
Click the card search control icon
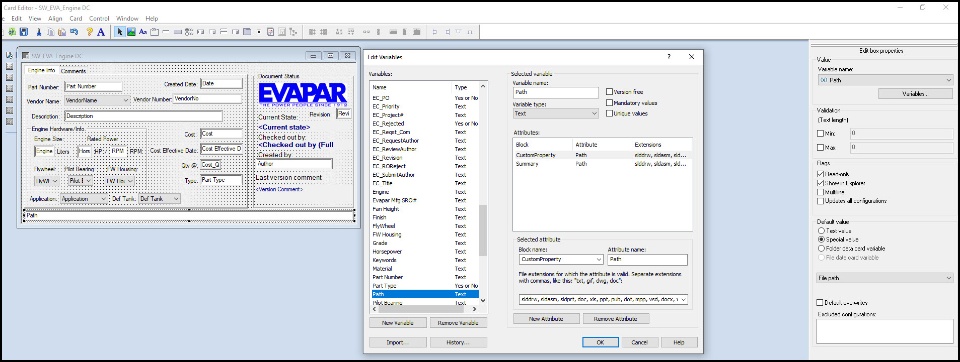pyautogui.click(x=271, y=31)
